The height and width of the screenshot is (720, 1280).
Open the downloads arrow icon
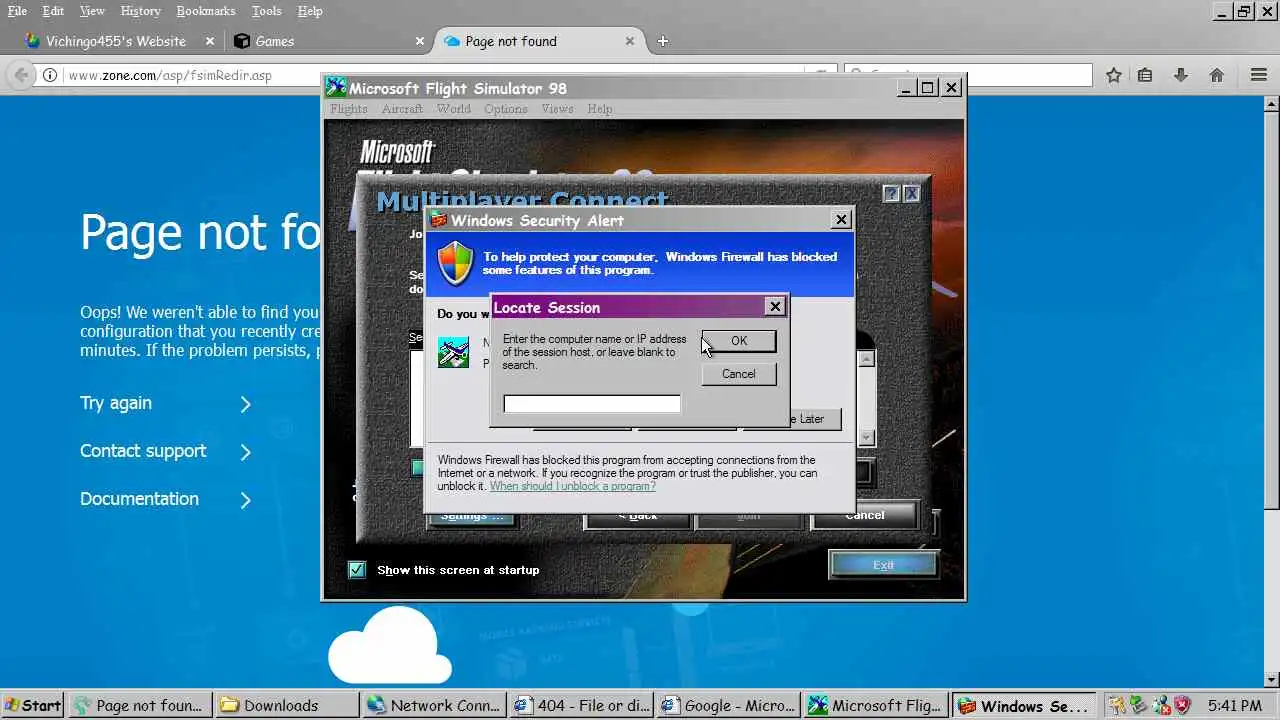point(1181,75)
